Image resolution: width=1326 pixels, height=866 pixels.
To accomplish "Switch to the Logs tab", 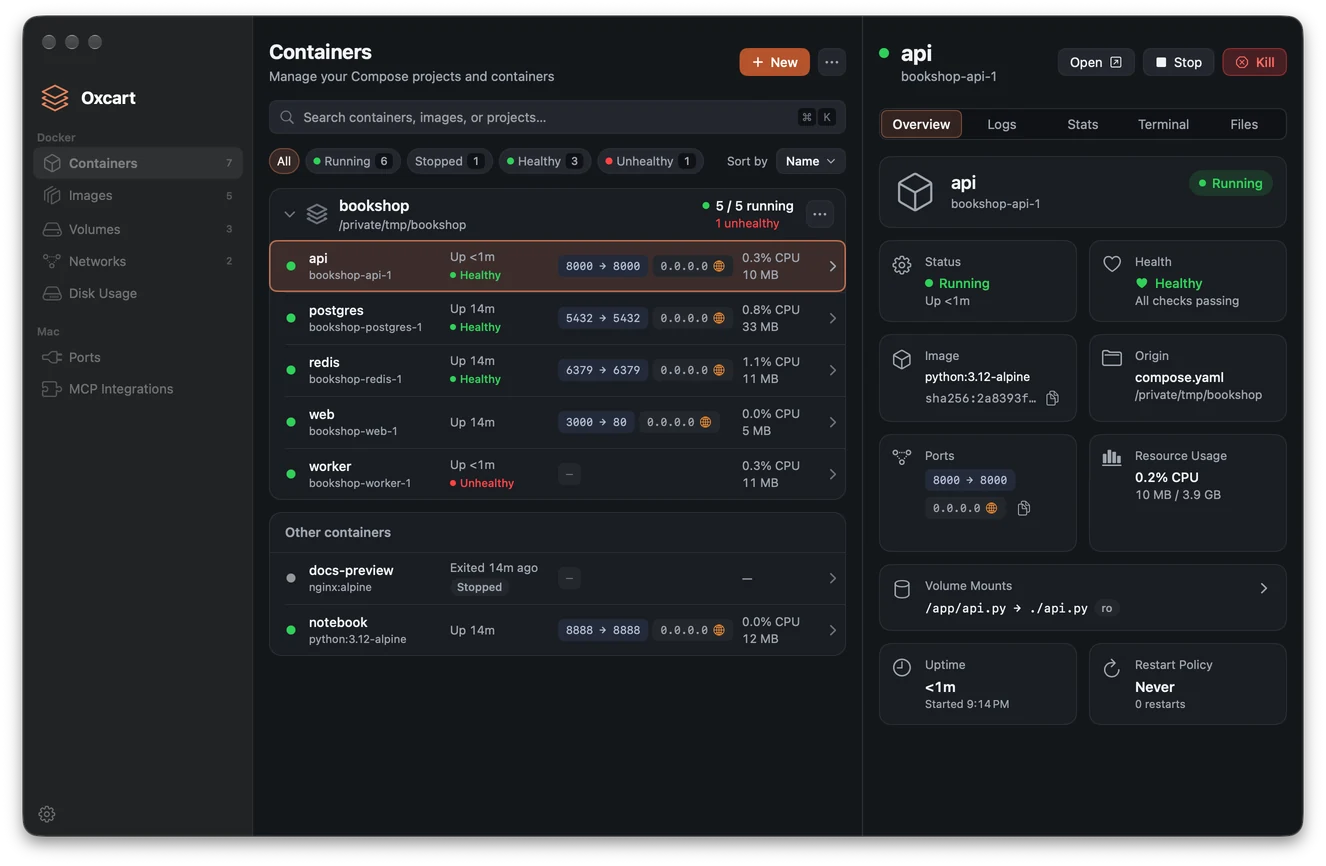I will [x=1001, y=124].
